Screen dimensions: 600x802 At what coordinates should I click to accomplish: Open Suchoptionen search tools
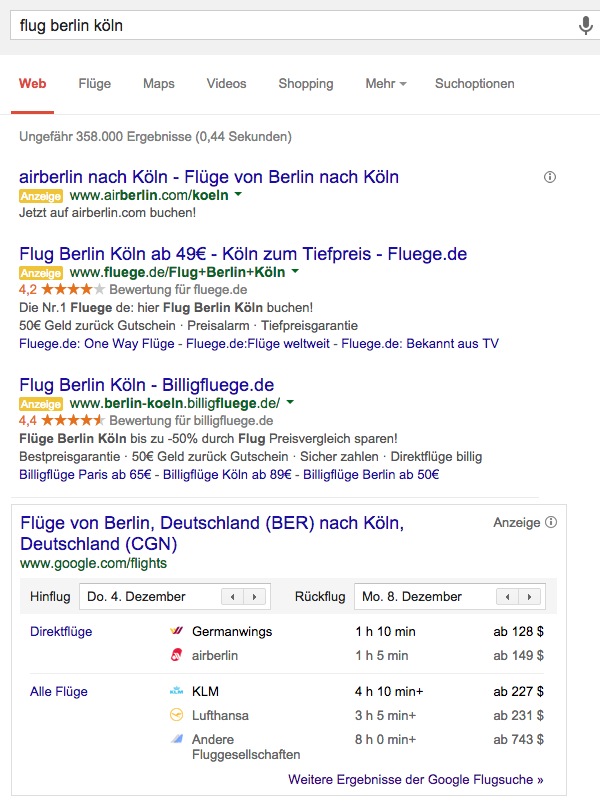tap(475, 83)
